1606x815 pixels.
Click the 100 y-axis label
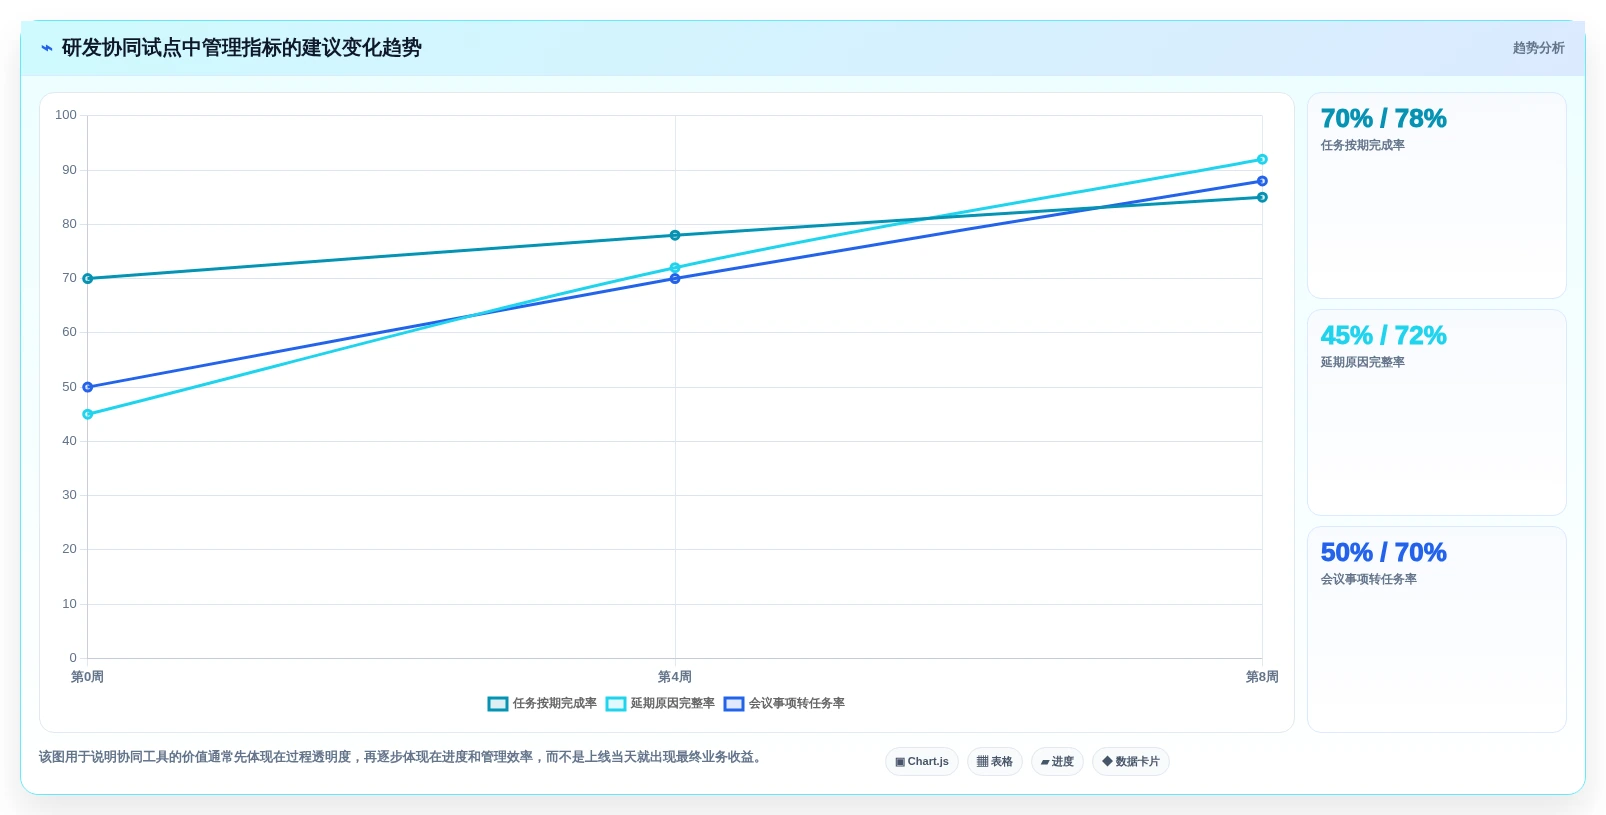click(x=66, y=115)
